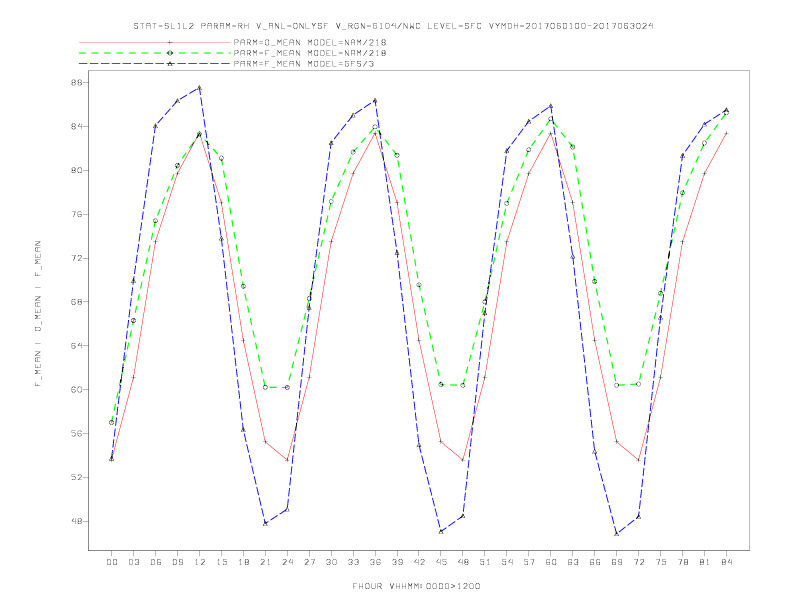Viewport: 792px width, 612px height.
Task: Click the x-axis tick label 69
Action: point(617,562)
